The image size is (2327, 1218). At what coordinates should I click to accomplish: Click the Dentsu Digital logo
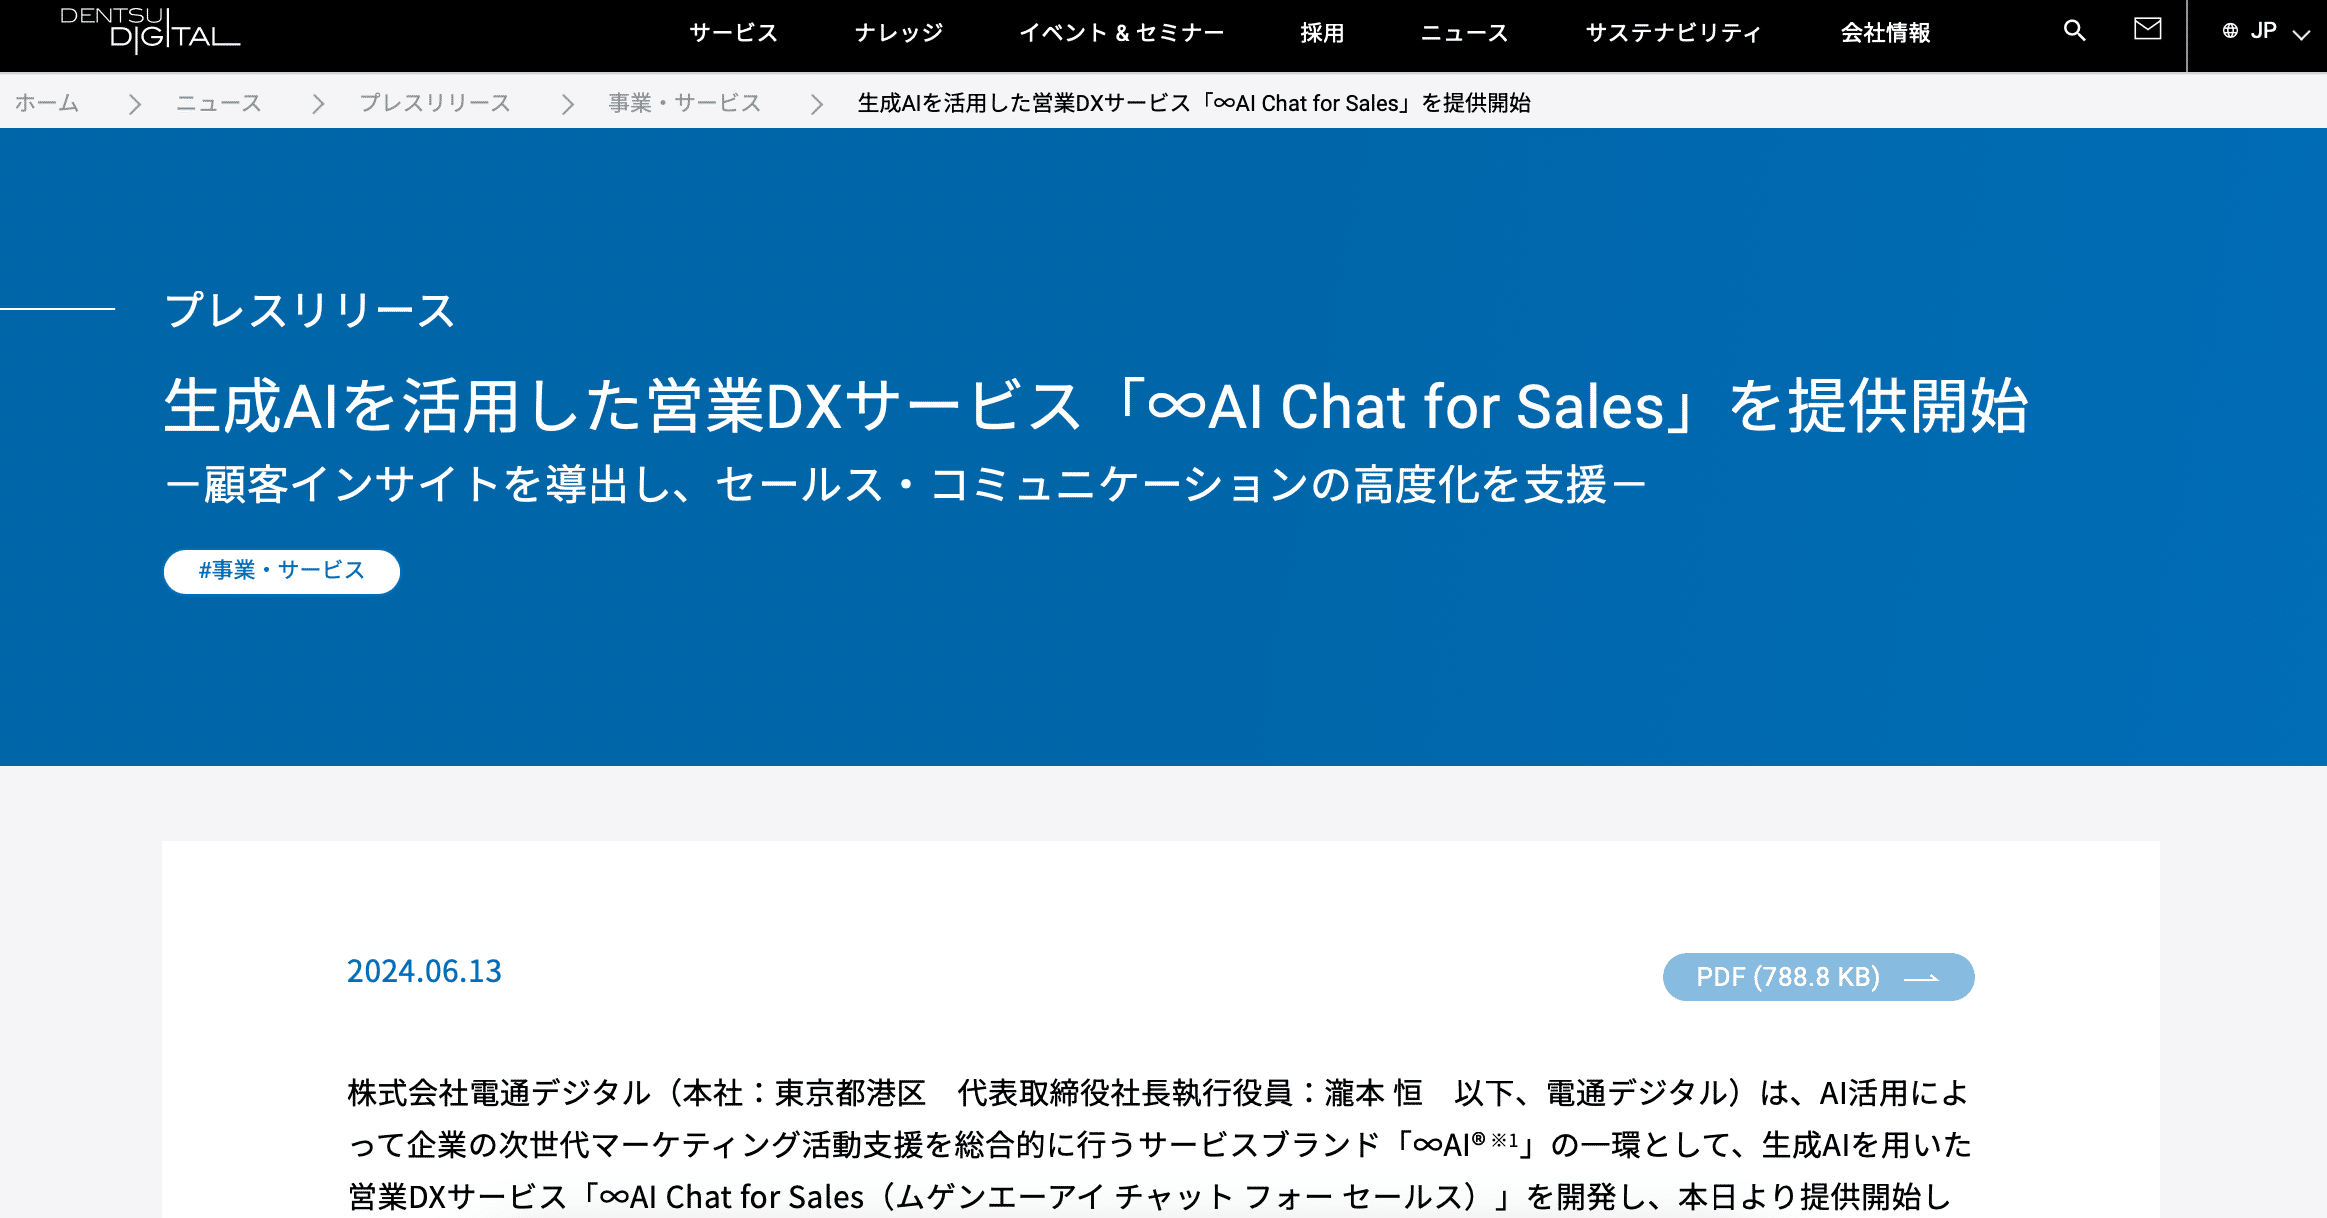tap(150, 30)
